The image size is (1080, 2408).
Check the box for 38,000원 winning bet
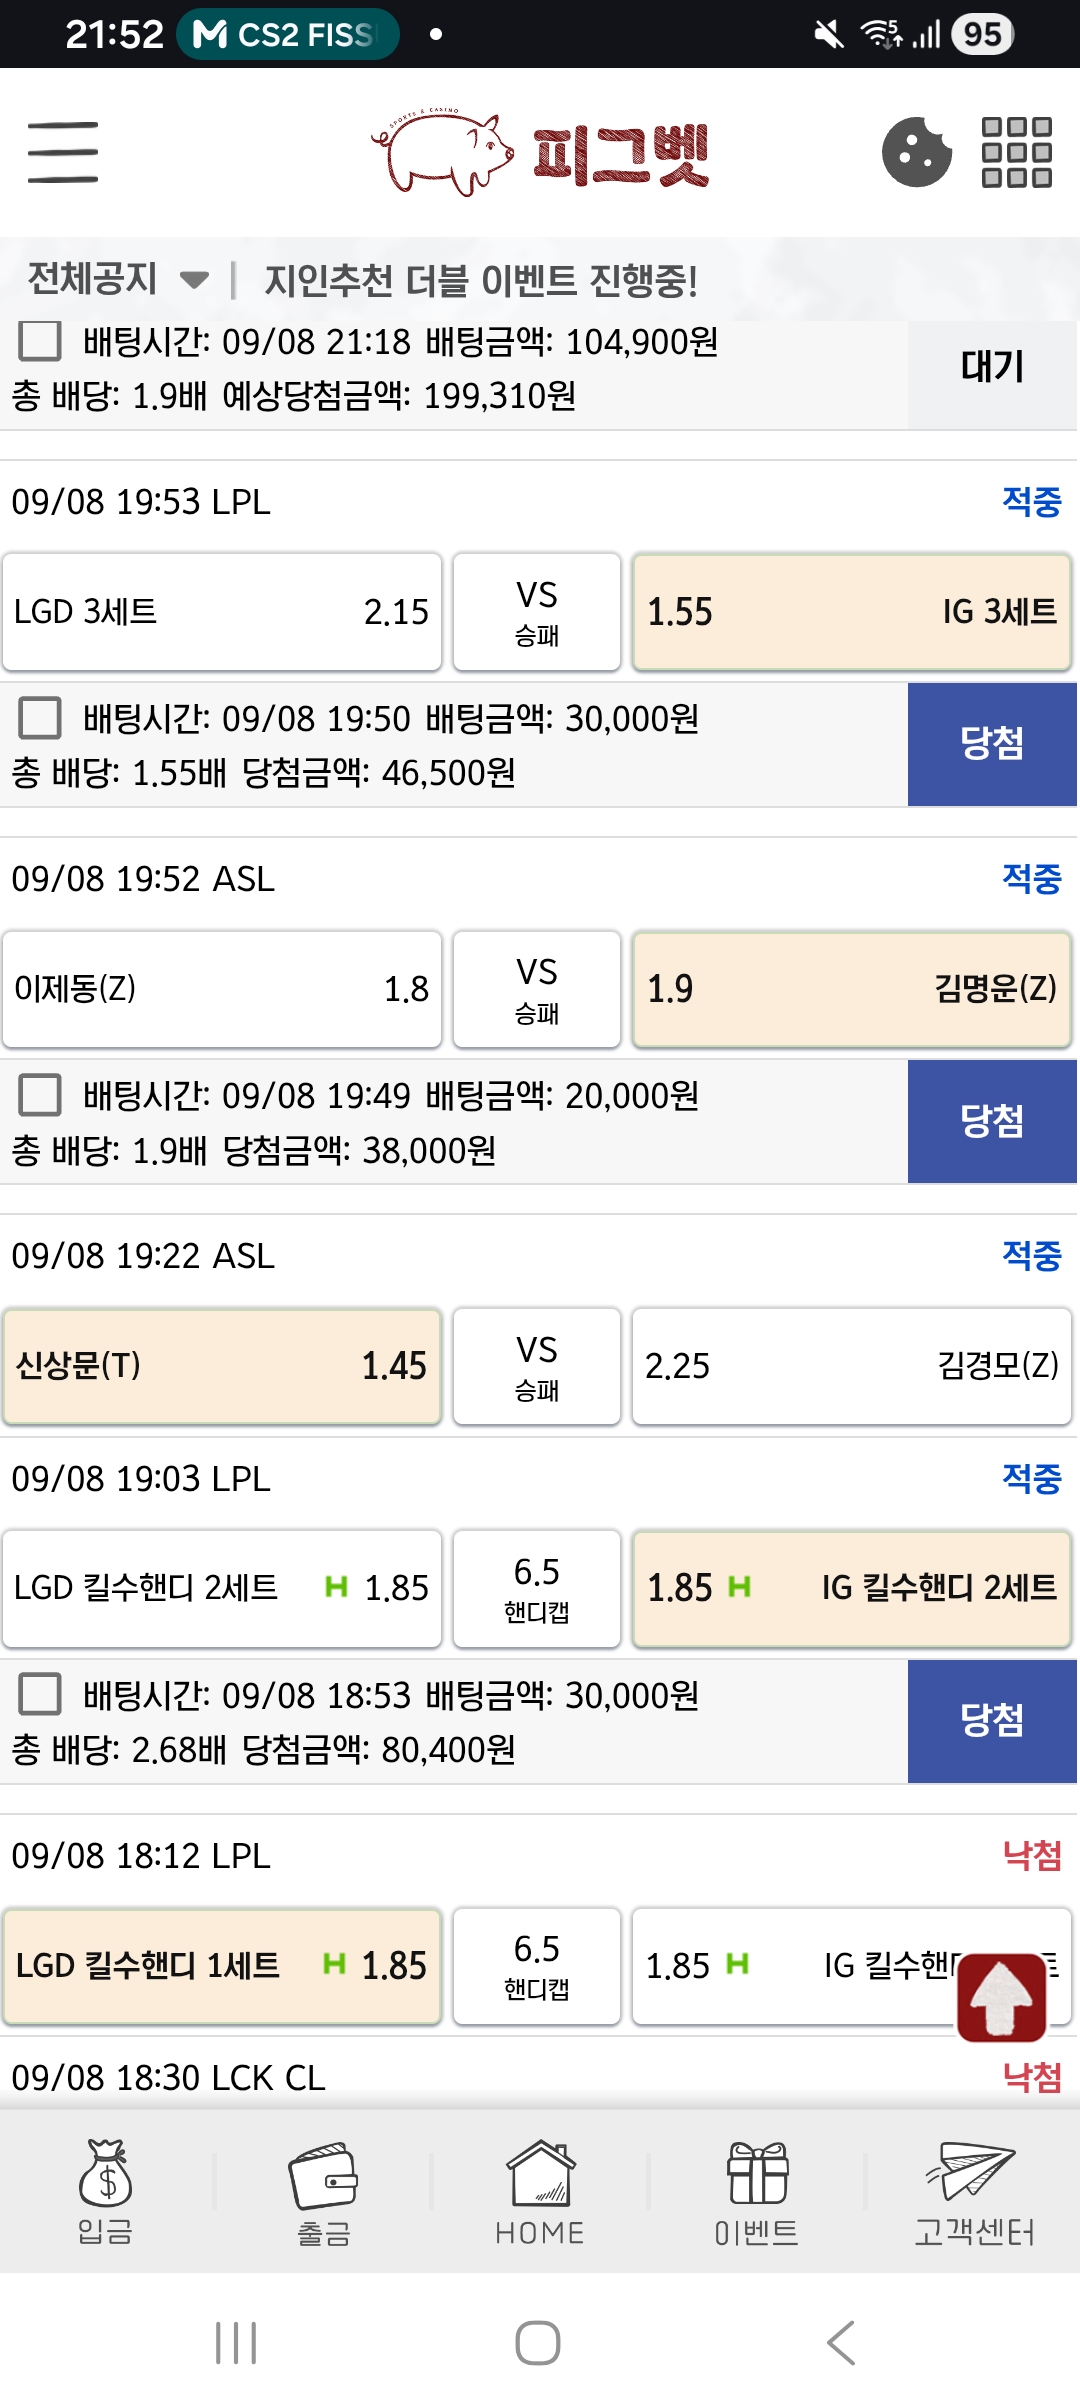[x=40, y=1095]
